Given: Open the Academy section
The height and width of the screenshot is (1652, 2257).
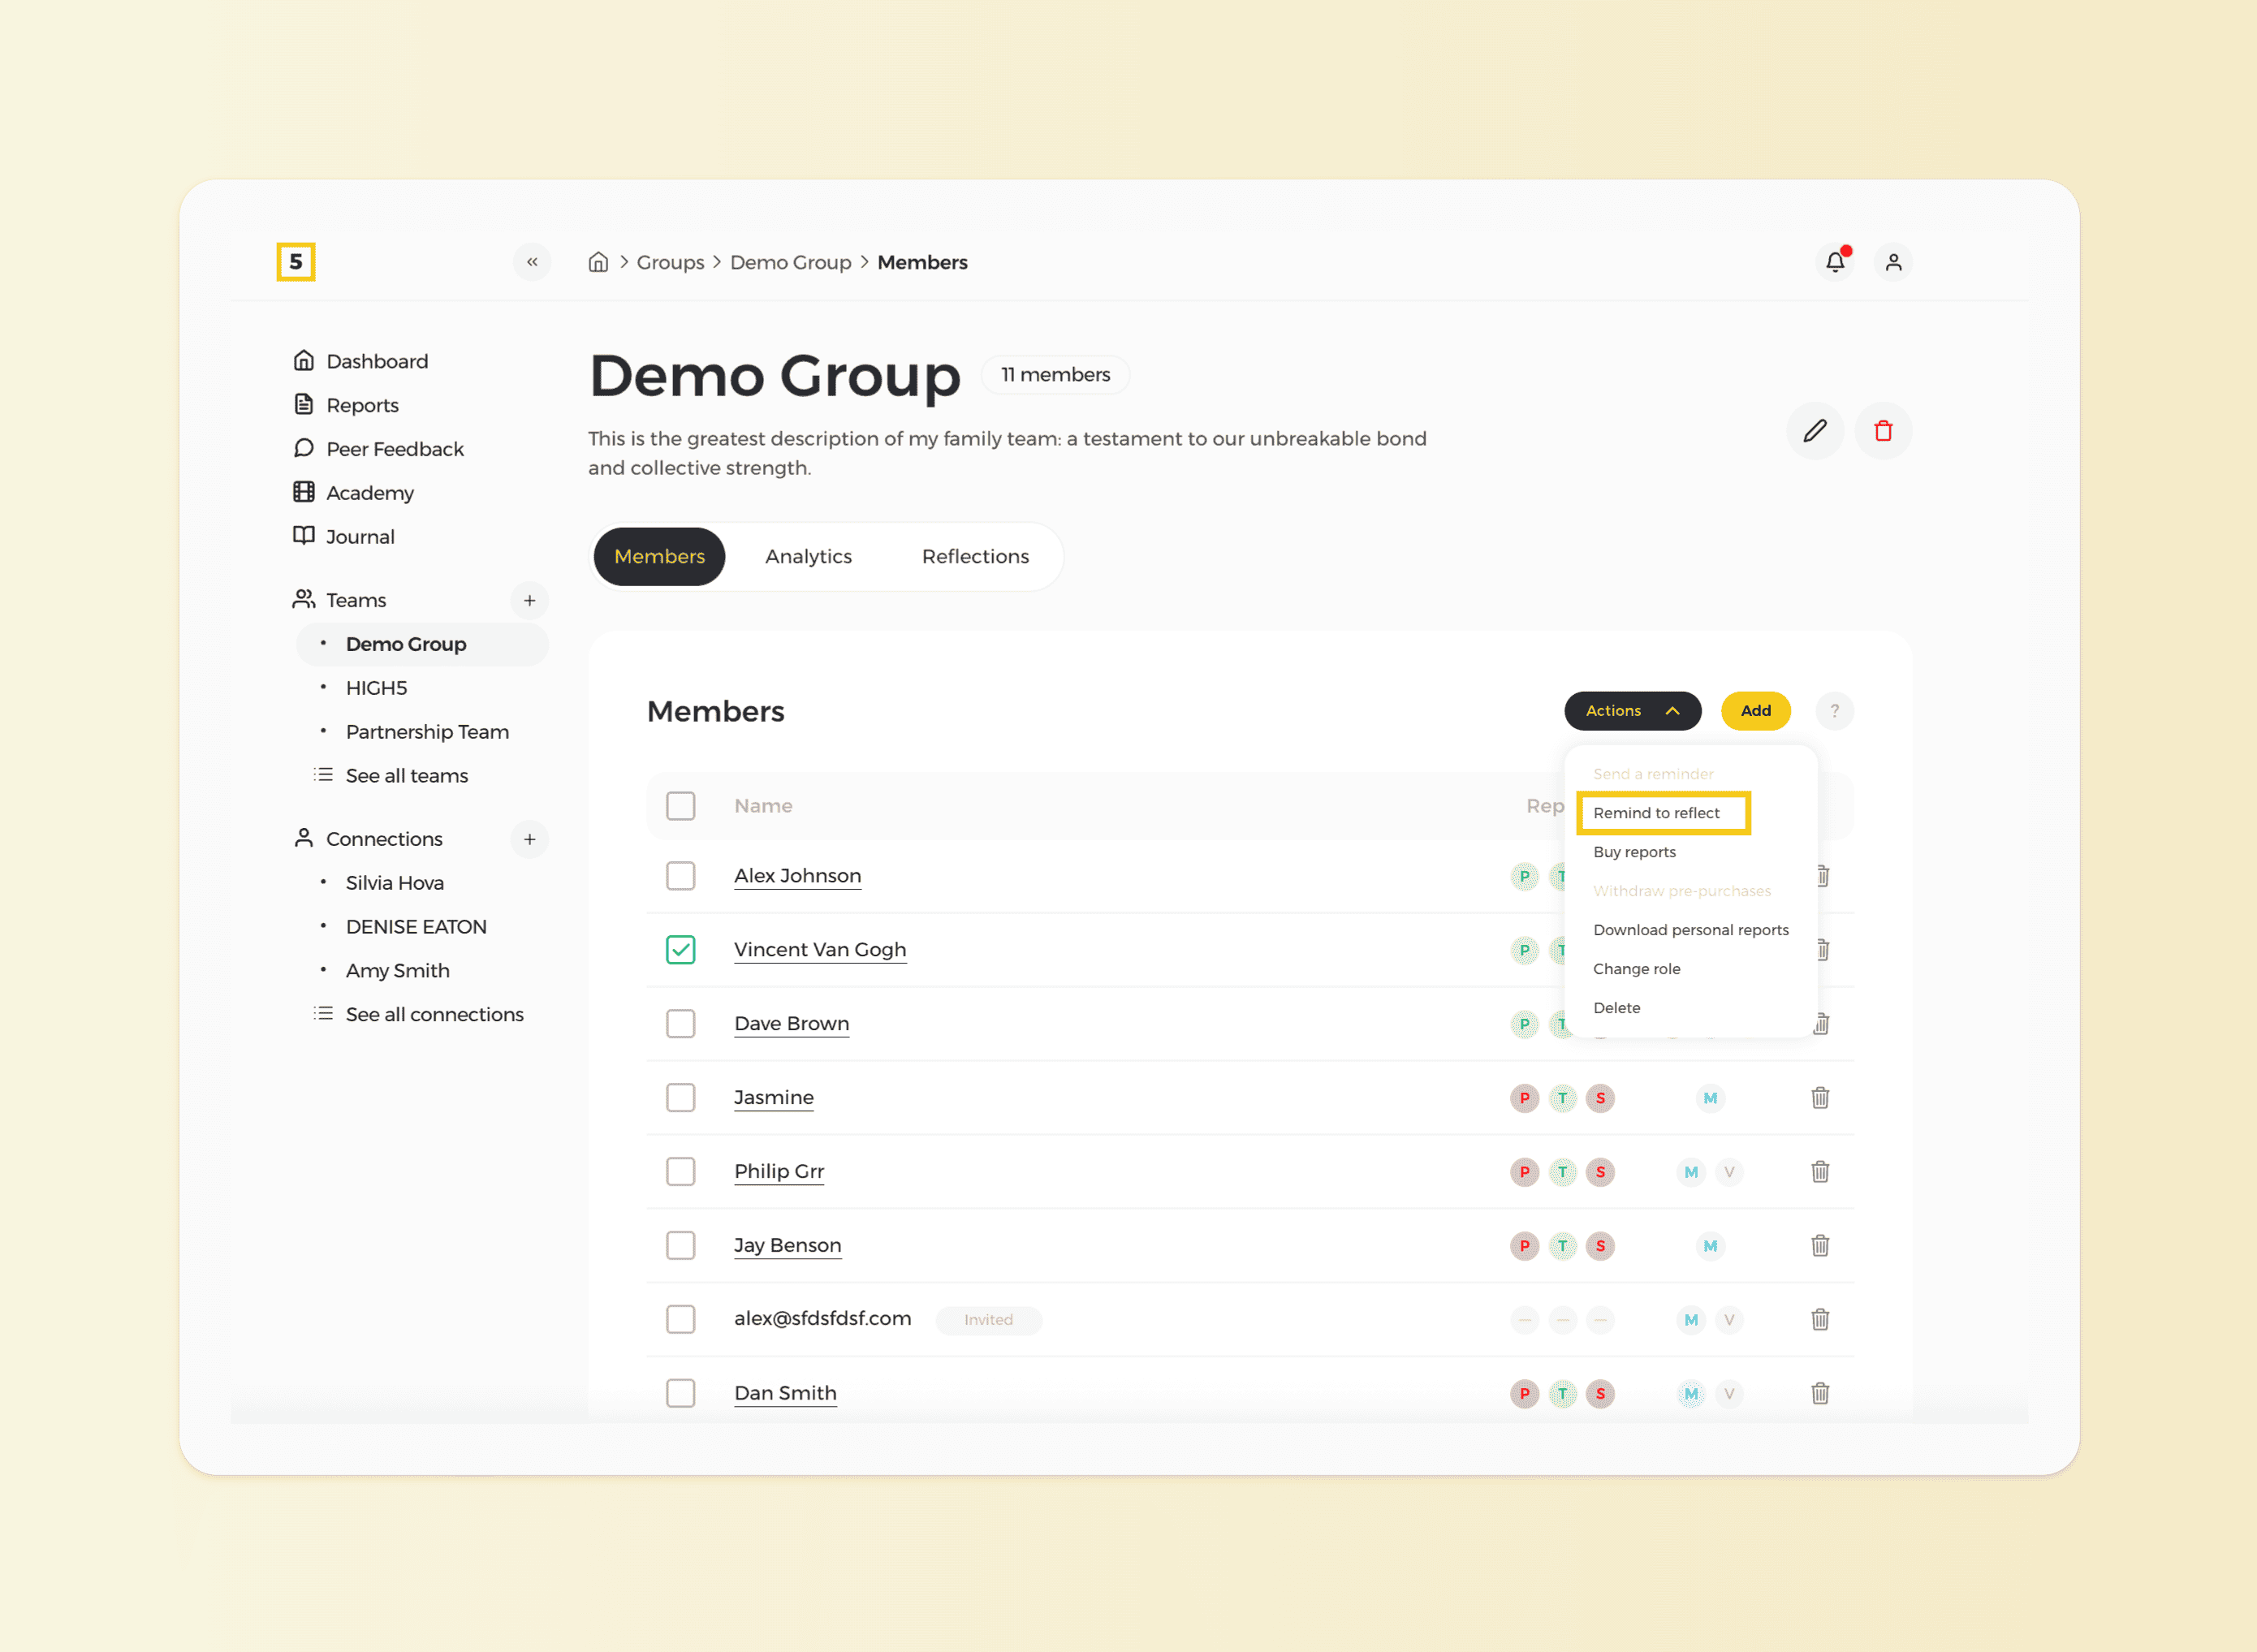Looking at the screenshot, I should coord(369,492).
